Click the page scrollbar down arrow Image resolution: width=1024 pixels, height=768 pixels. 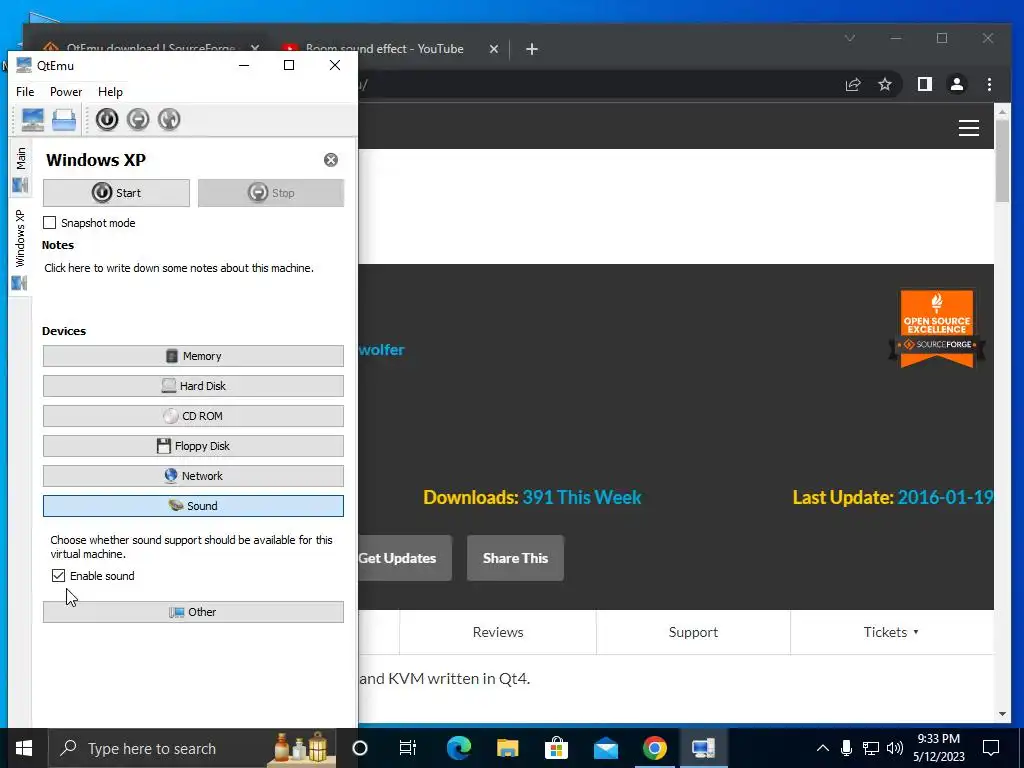[1002, 714]
